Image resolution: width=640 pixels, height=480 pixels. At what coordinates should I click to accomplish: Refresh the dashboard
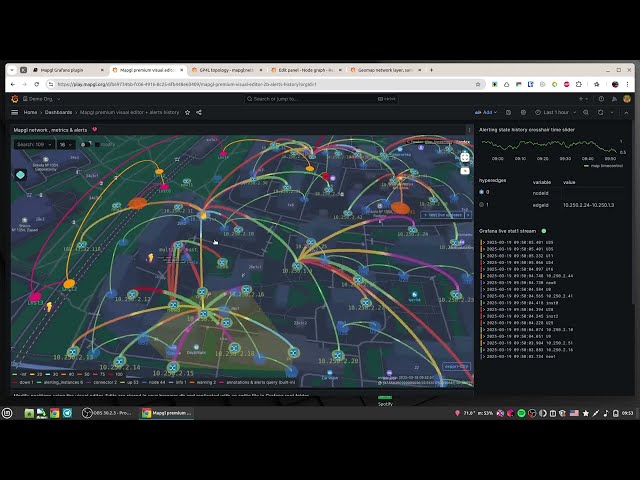[x=600, y=112]
